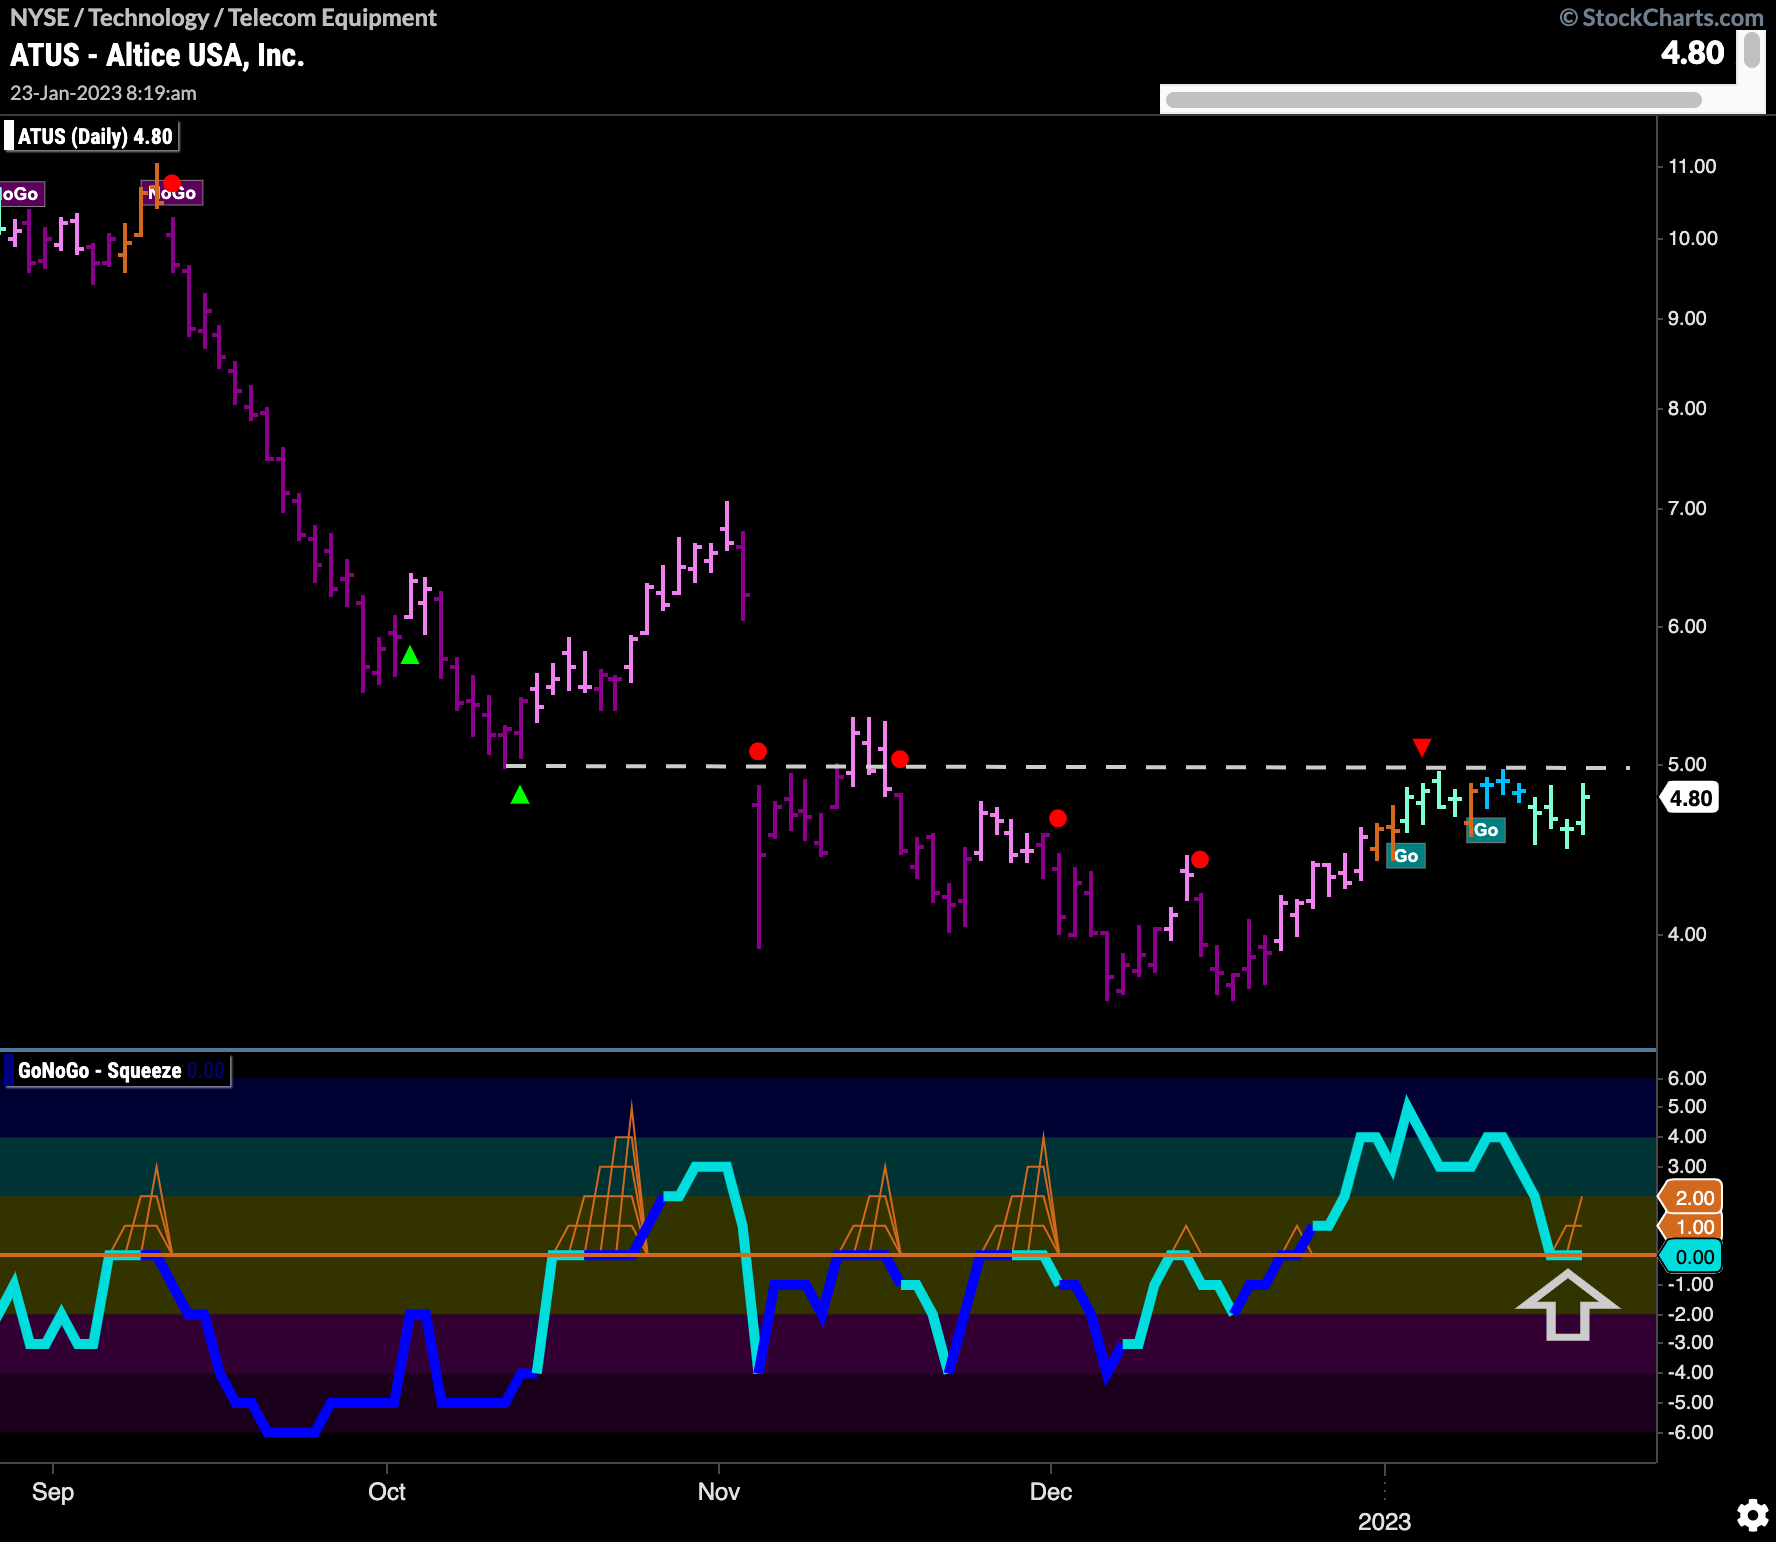Click the Oct label on the time axis
This screenshot has width=1776, height=1542.
click(387, 1492)
